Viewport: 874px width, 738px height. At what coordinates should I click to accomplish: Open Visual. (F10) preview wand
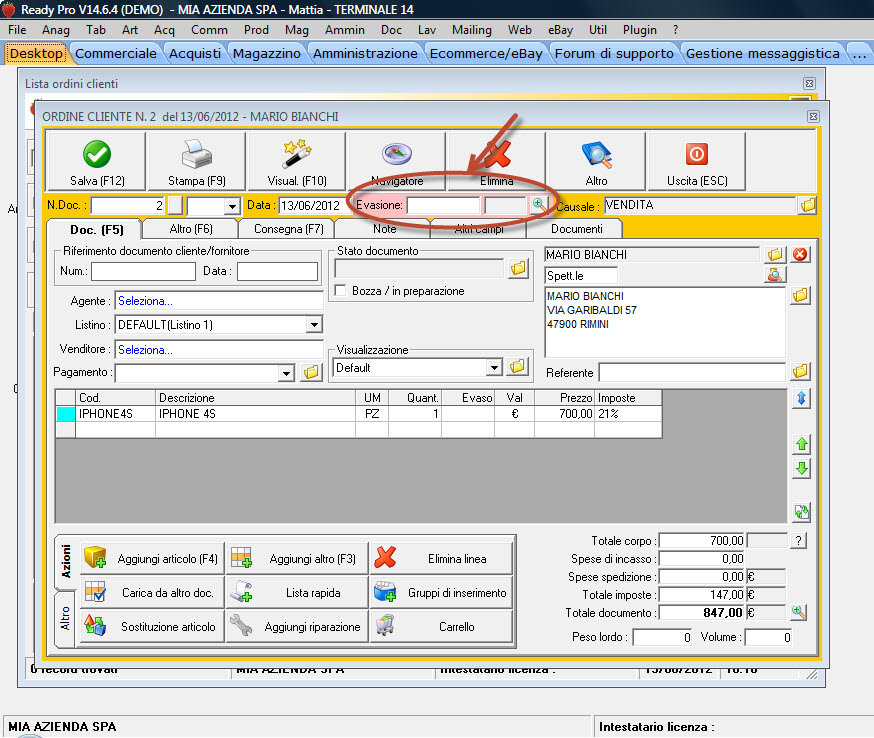[x=297, y=155]
